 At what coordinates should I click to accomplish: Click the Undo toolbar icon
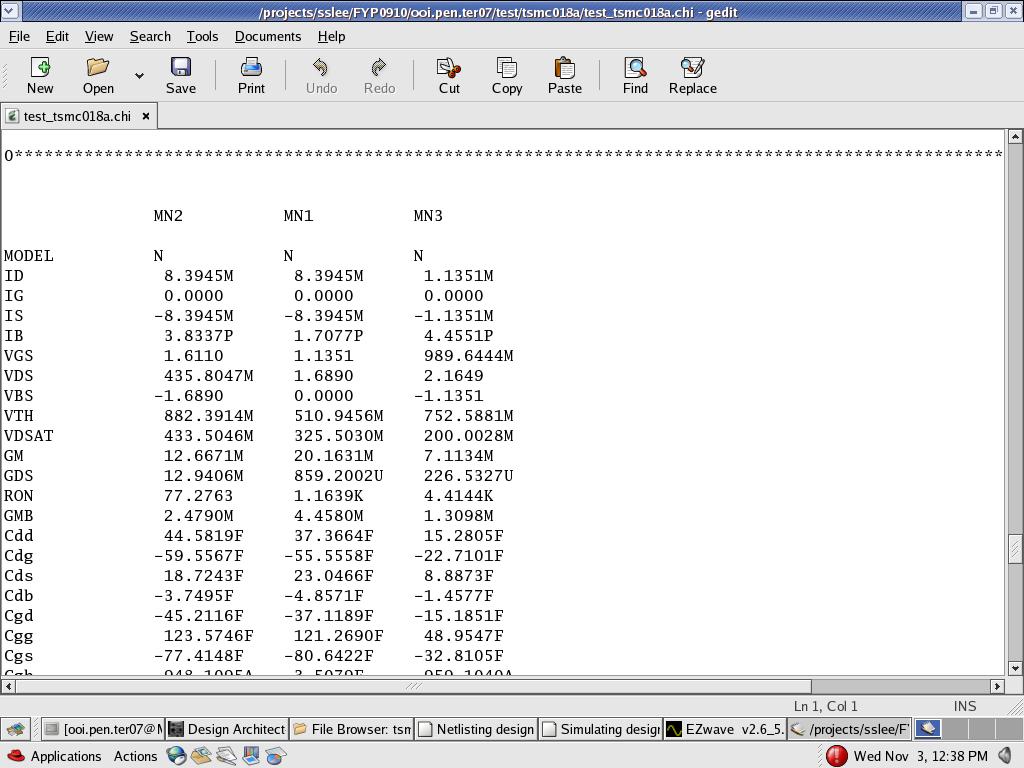(321, 76)
